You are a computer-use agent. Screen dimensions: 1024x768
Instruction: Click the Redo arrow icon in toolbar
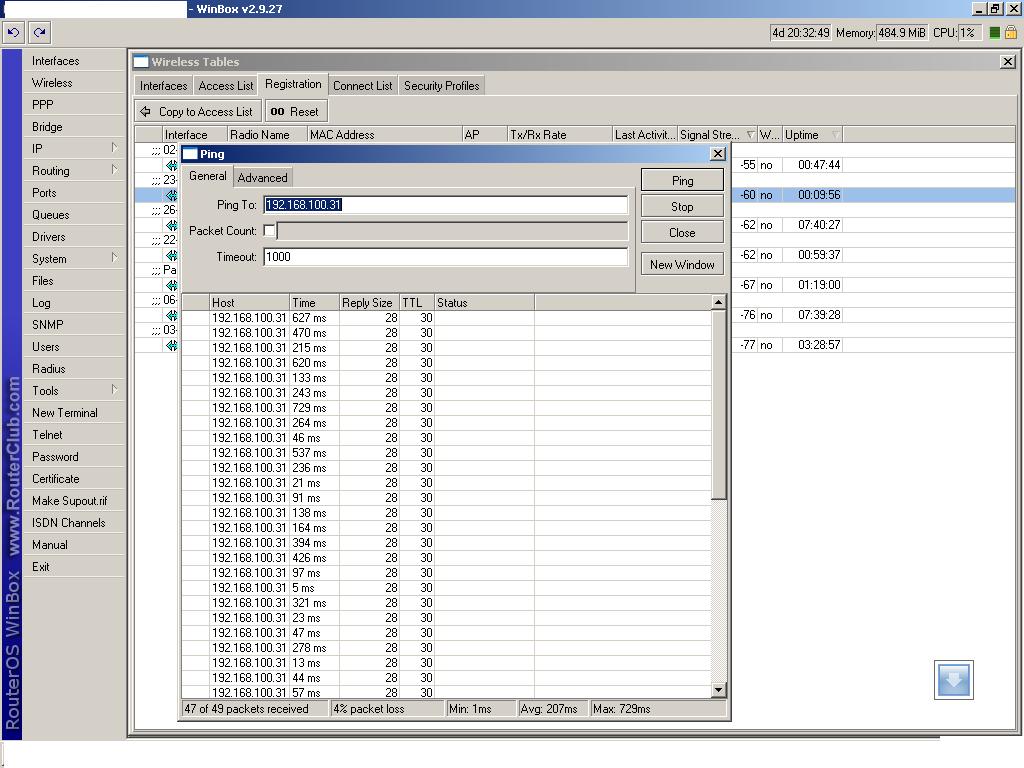tap(39, 32)
